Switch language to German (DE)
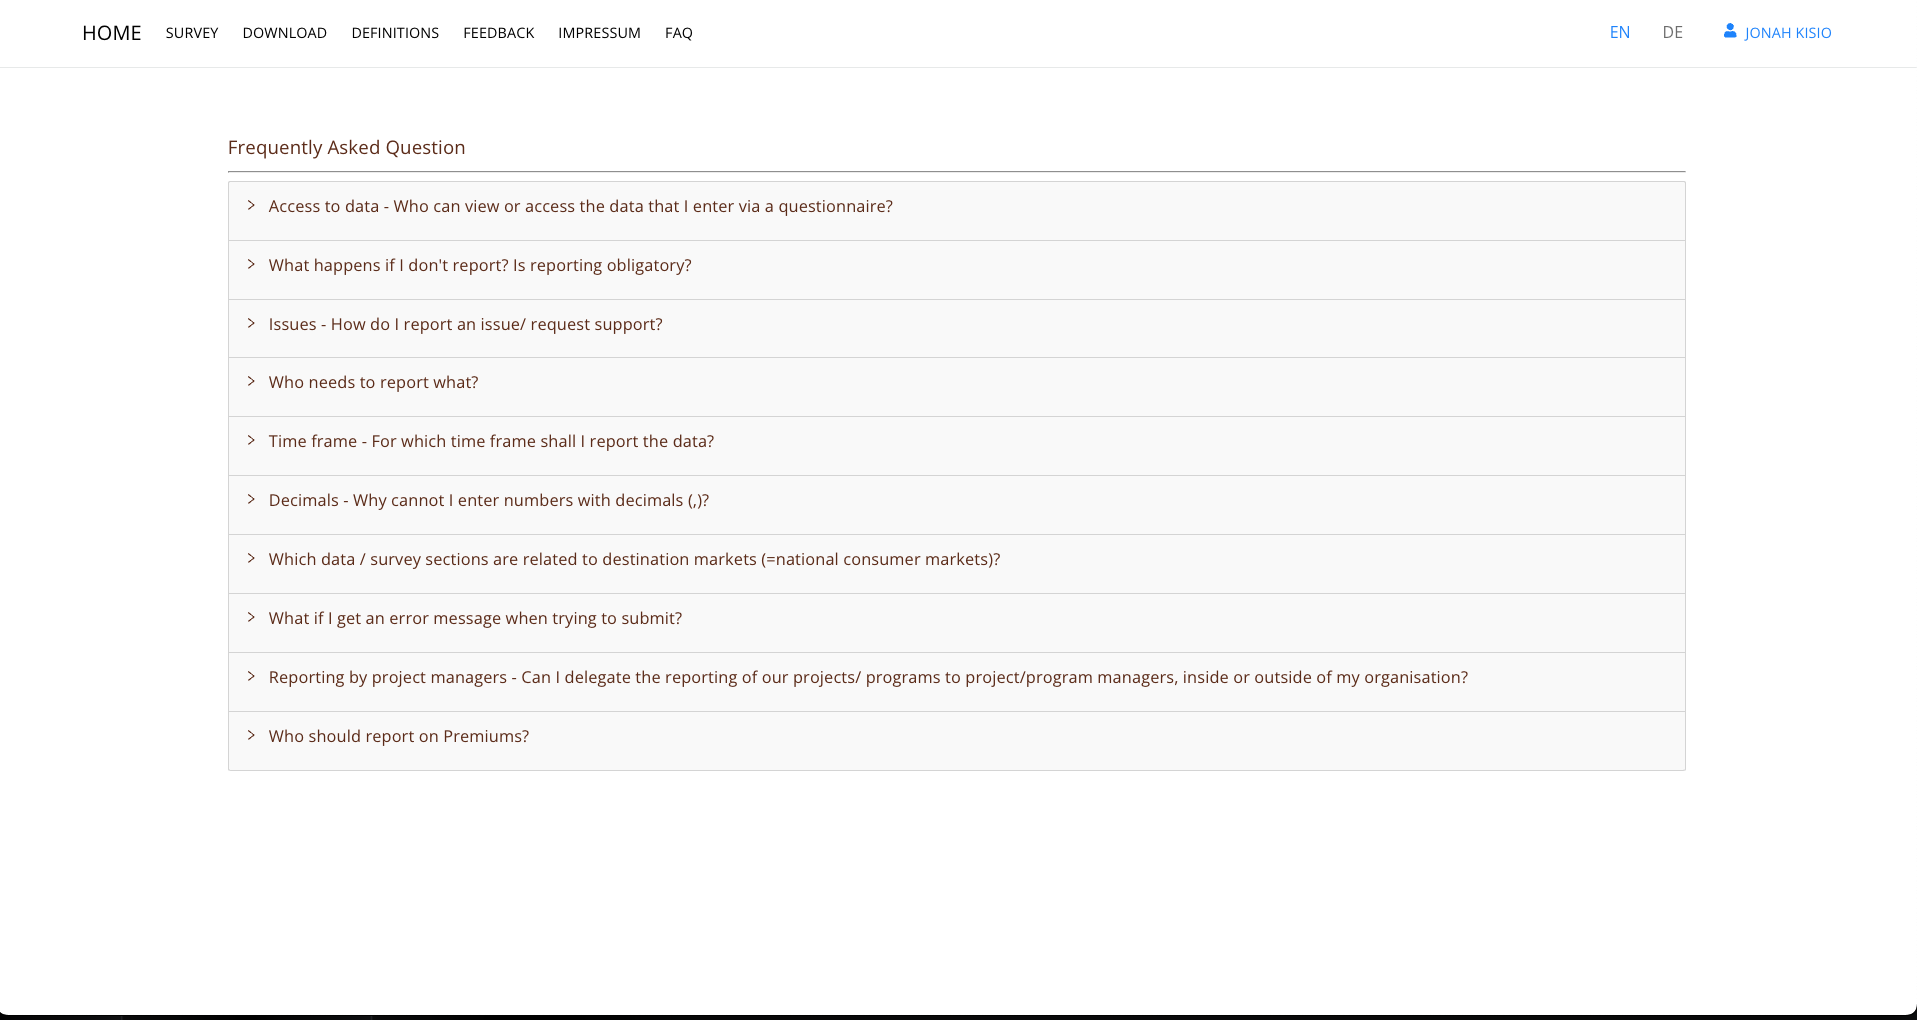The image size is (1917, 1020). pos(1673,33)
